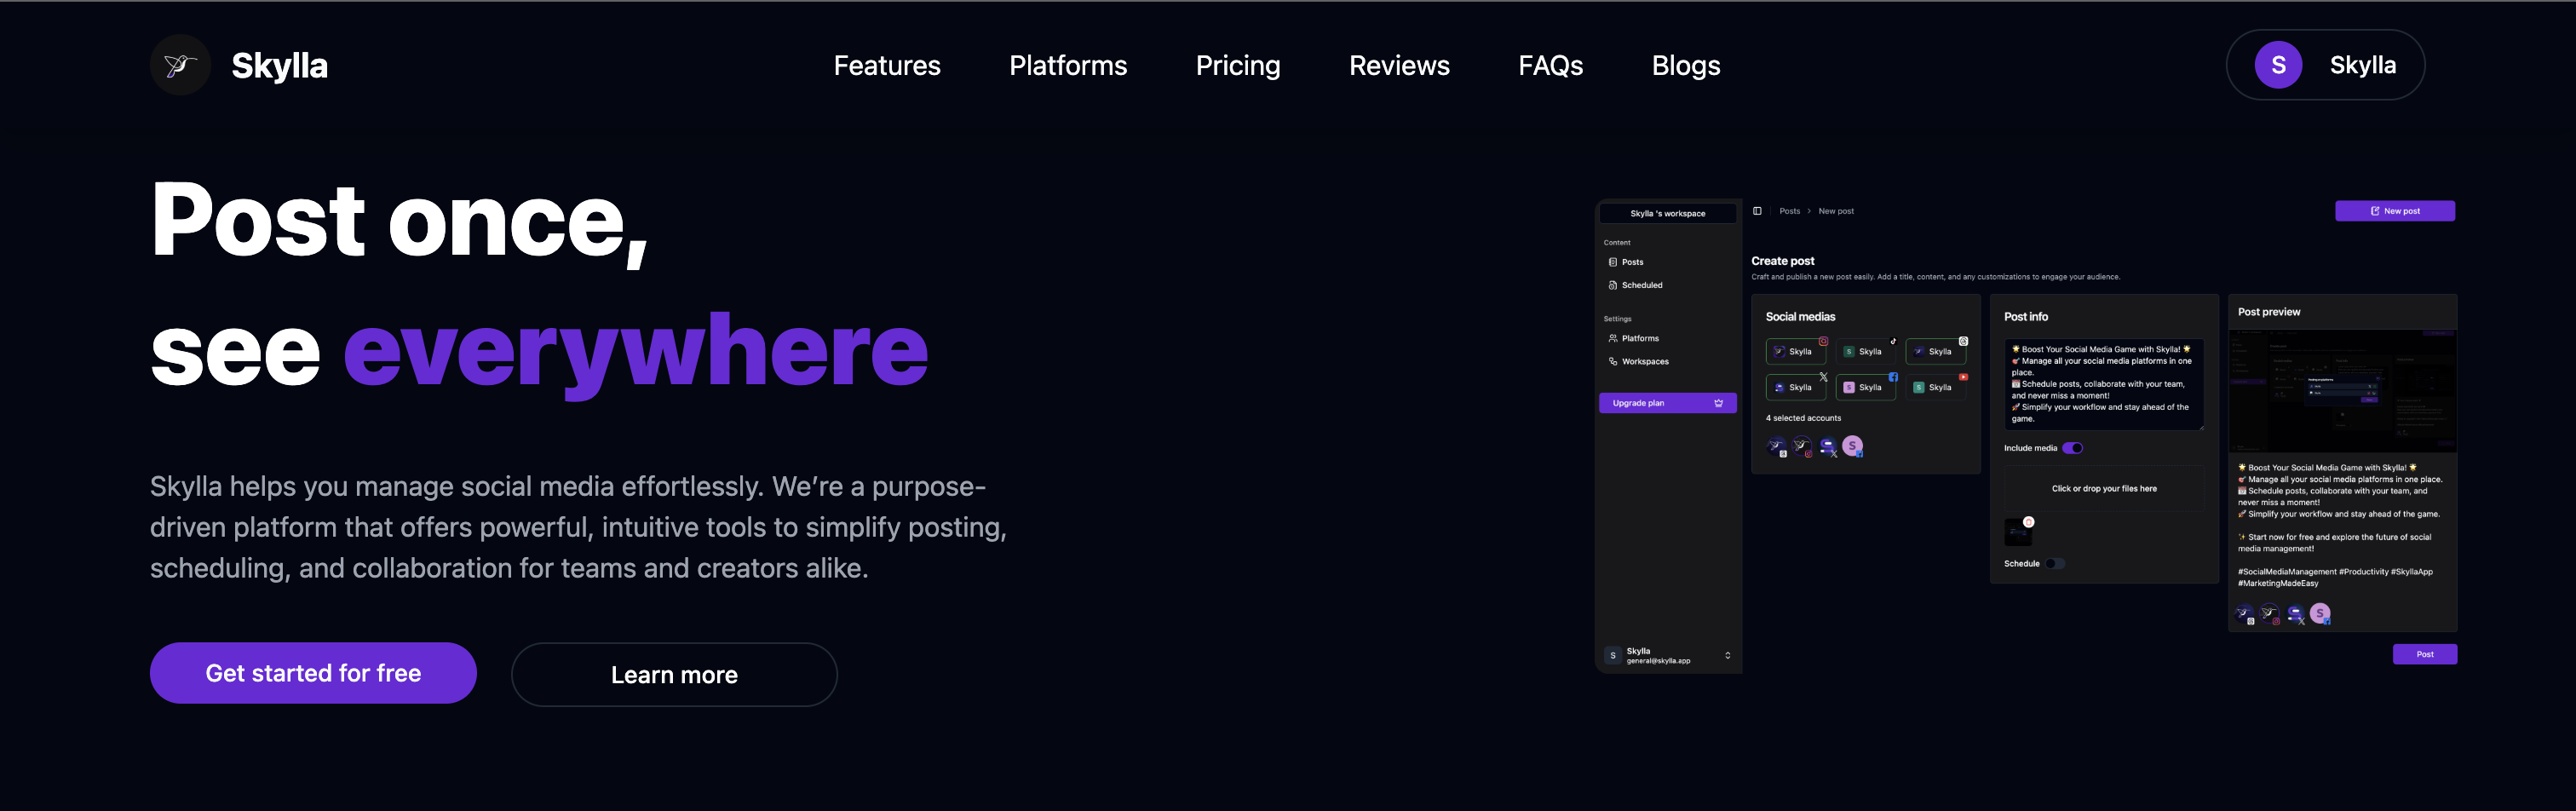The height and width of the screenshot is (811, 2576).
Task: Click the purple New post button
Action: (2395, 211)
